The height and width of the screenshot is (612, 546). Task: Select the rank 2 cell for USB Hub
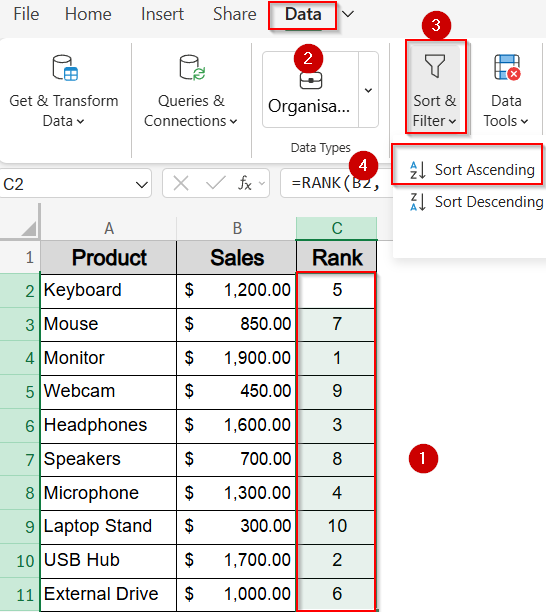[x=336, y=560]
